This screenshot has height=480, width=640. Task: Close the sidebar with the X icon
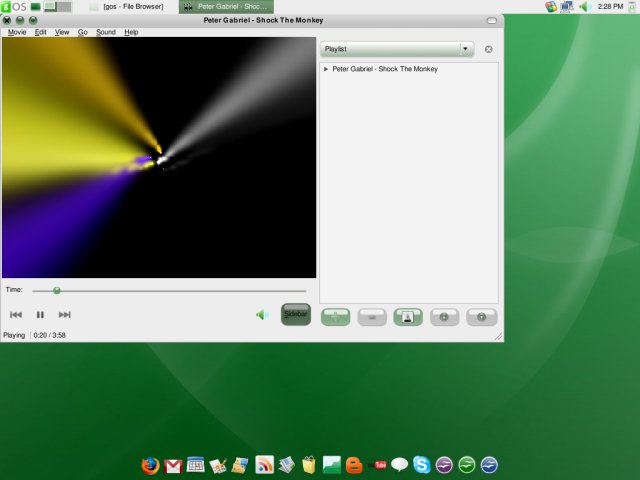[489, 49]
